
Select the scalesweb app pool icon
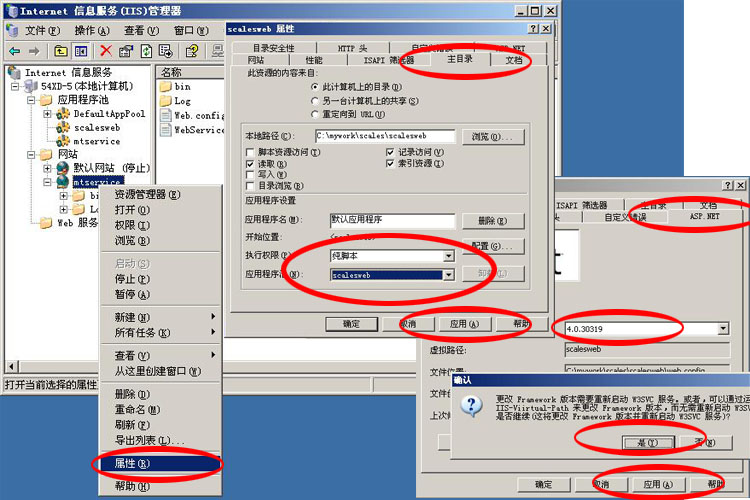pyautogui.click(x=63, y=127)
